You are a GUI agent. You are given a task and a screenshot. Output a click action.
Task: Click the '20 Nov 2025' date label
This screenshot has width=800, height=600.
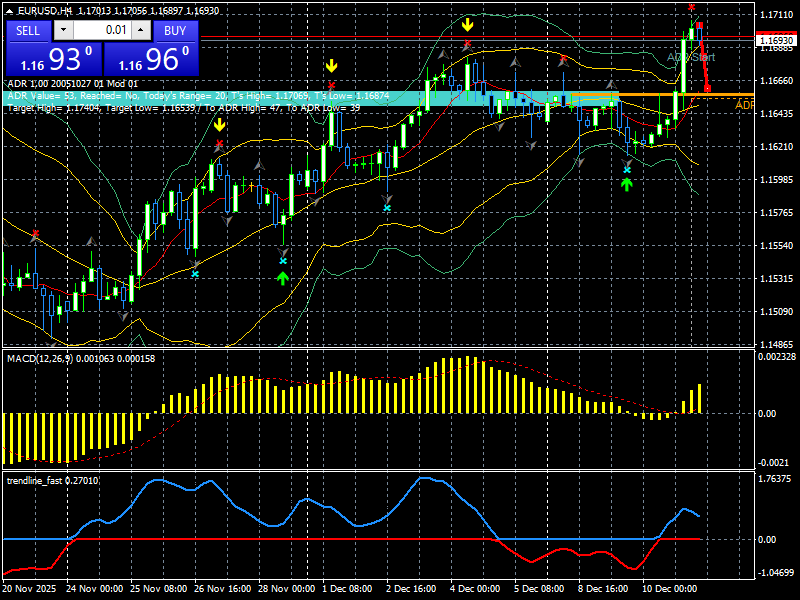(x=29, y=588)
